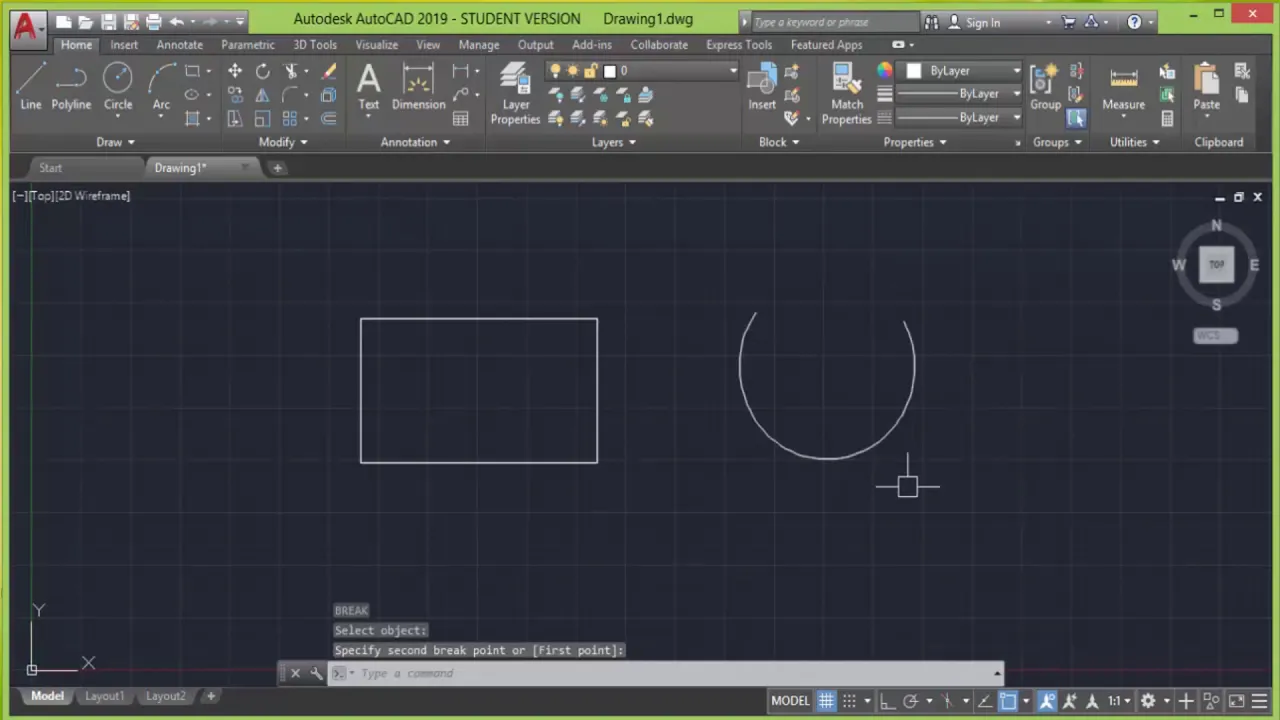Toggle polar tracking in status bar
Image resolution: width=1280 pixels, height=720 pixels.
pos(910,701)
